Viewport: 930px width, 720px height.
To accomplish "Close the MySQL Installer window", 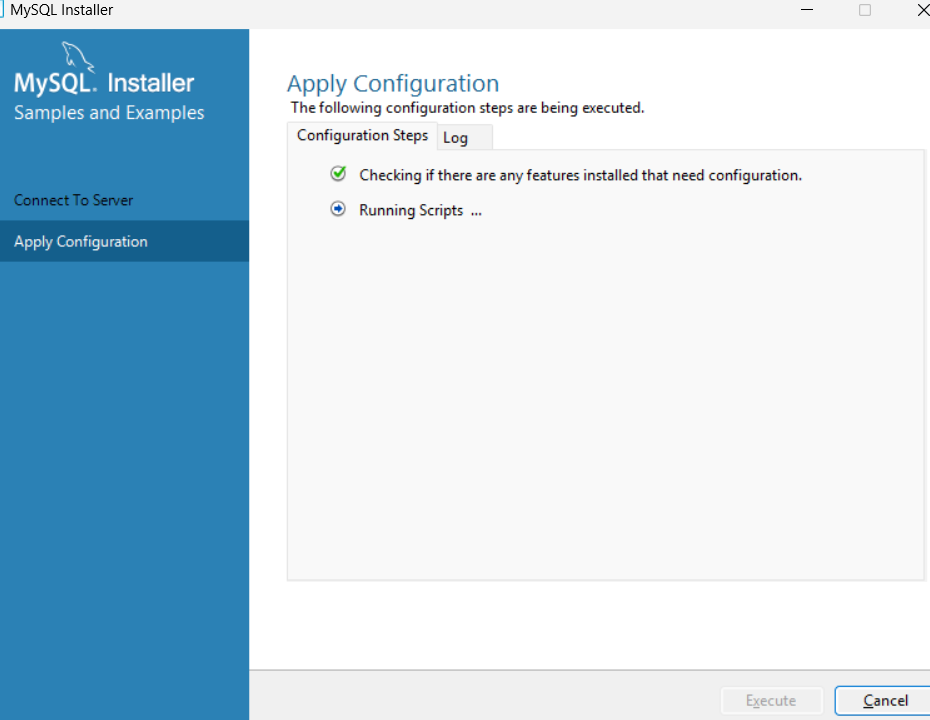I will coord(923,10).
